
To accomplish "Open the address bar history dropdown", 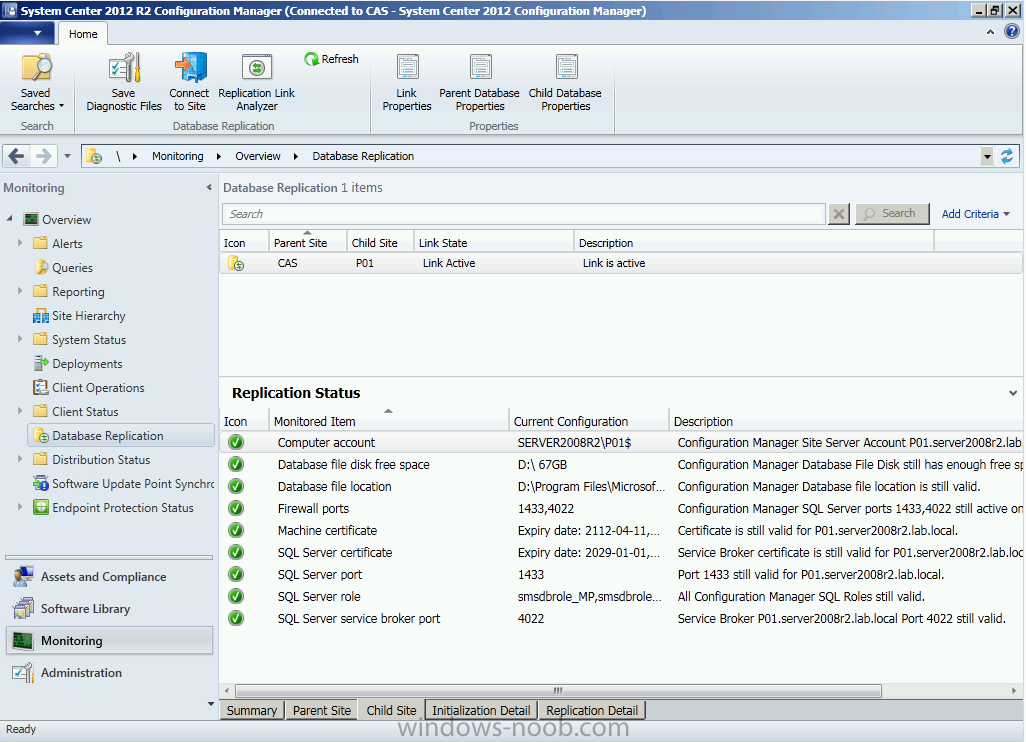I will coord(987,156).
